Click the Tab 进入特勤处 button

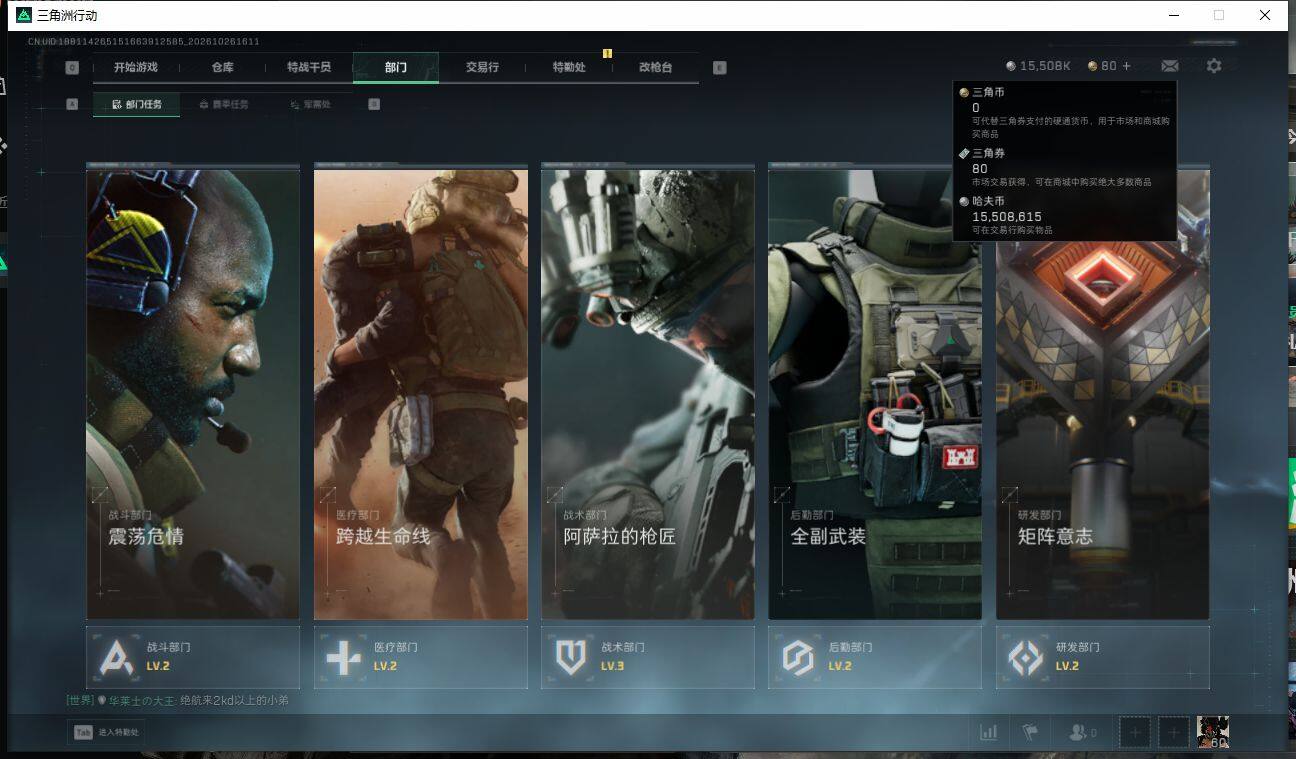click(106, 732)
